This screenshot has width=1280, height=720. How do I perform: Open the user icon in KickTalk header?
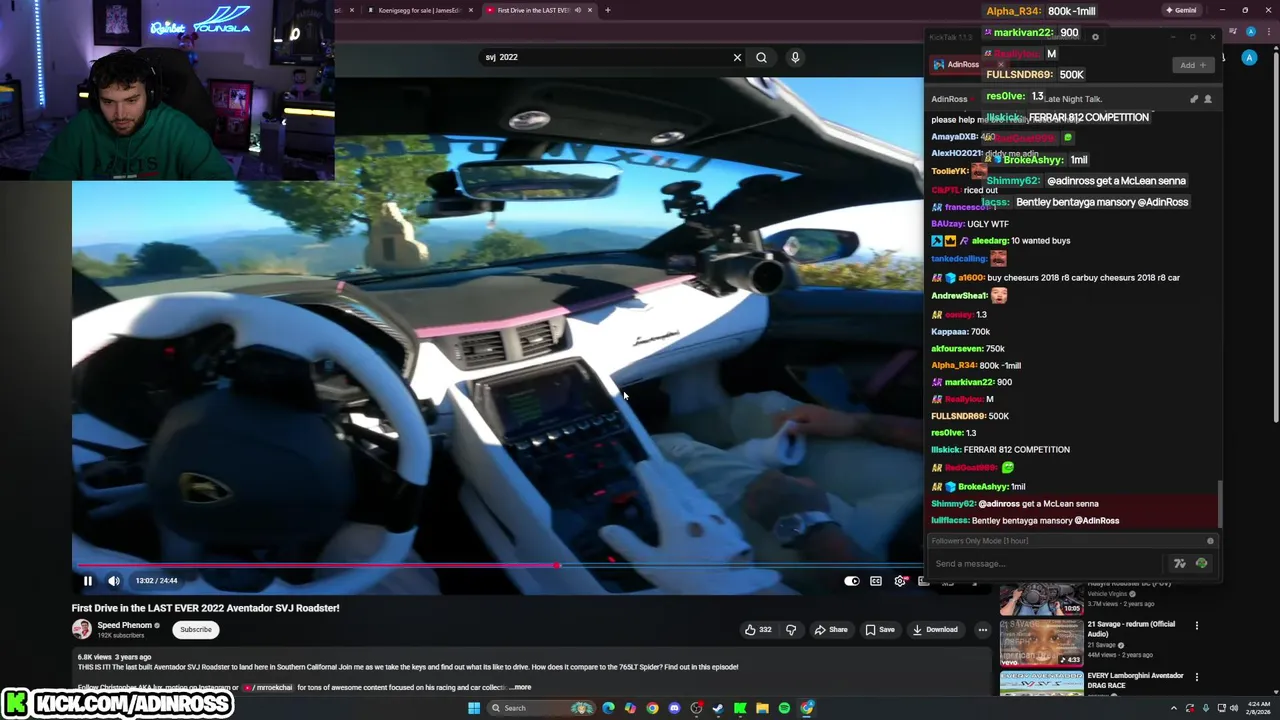(1207, 99)
